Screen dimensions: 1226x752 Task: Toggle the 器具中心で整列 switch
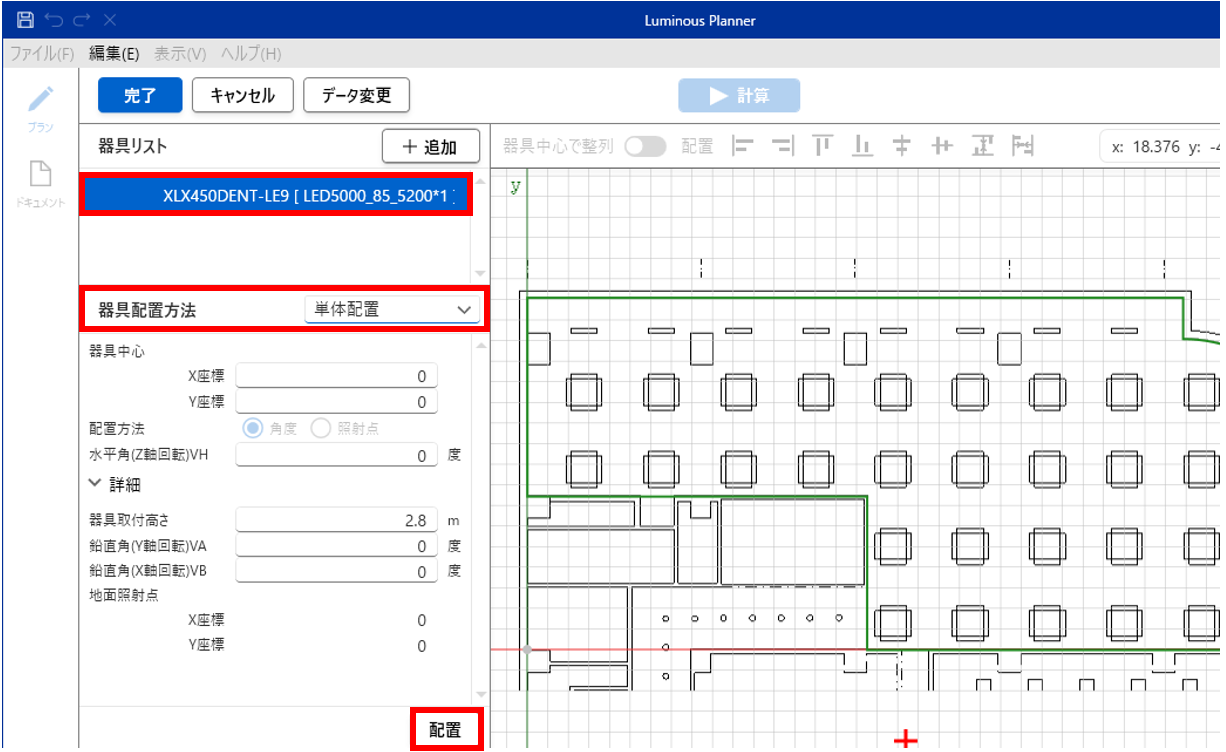click(645, 146)
